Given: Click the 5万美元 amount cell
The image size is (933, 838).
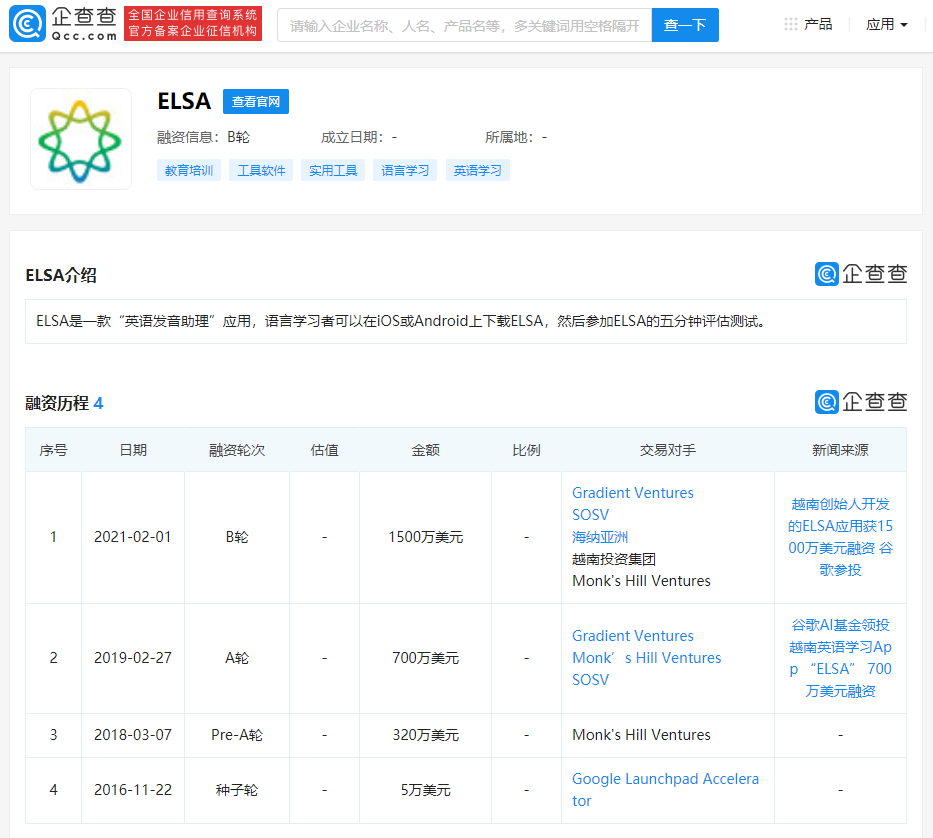Looking at the screenshot, I should (x=425, y=790).
